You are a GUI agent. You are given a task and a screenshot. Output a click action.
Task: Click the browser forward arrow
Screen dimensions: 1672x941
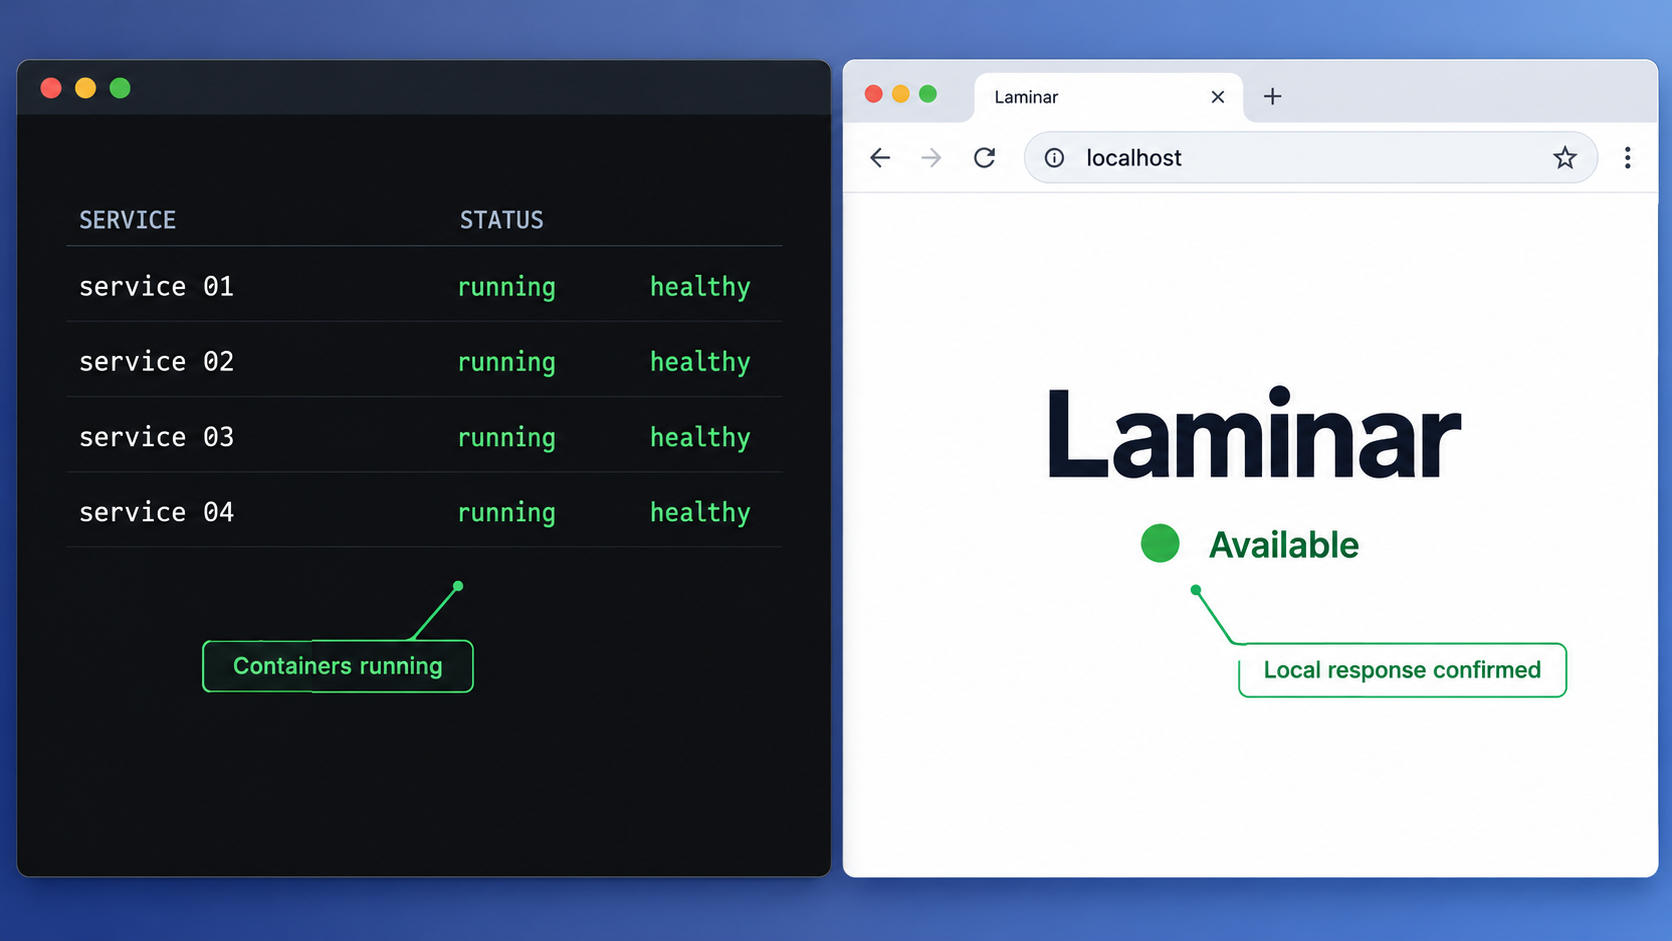coord(931,158)
